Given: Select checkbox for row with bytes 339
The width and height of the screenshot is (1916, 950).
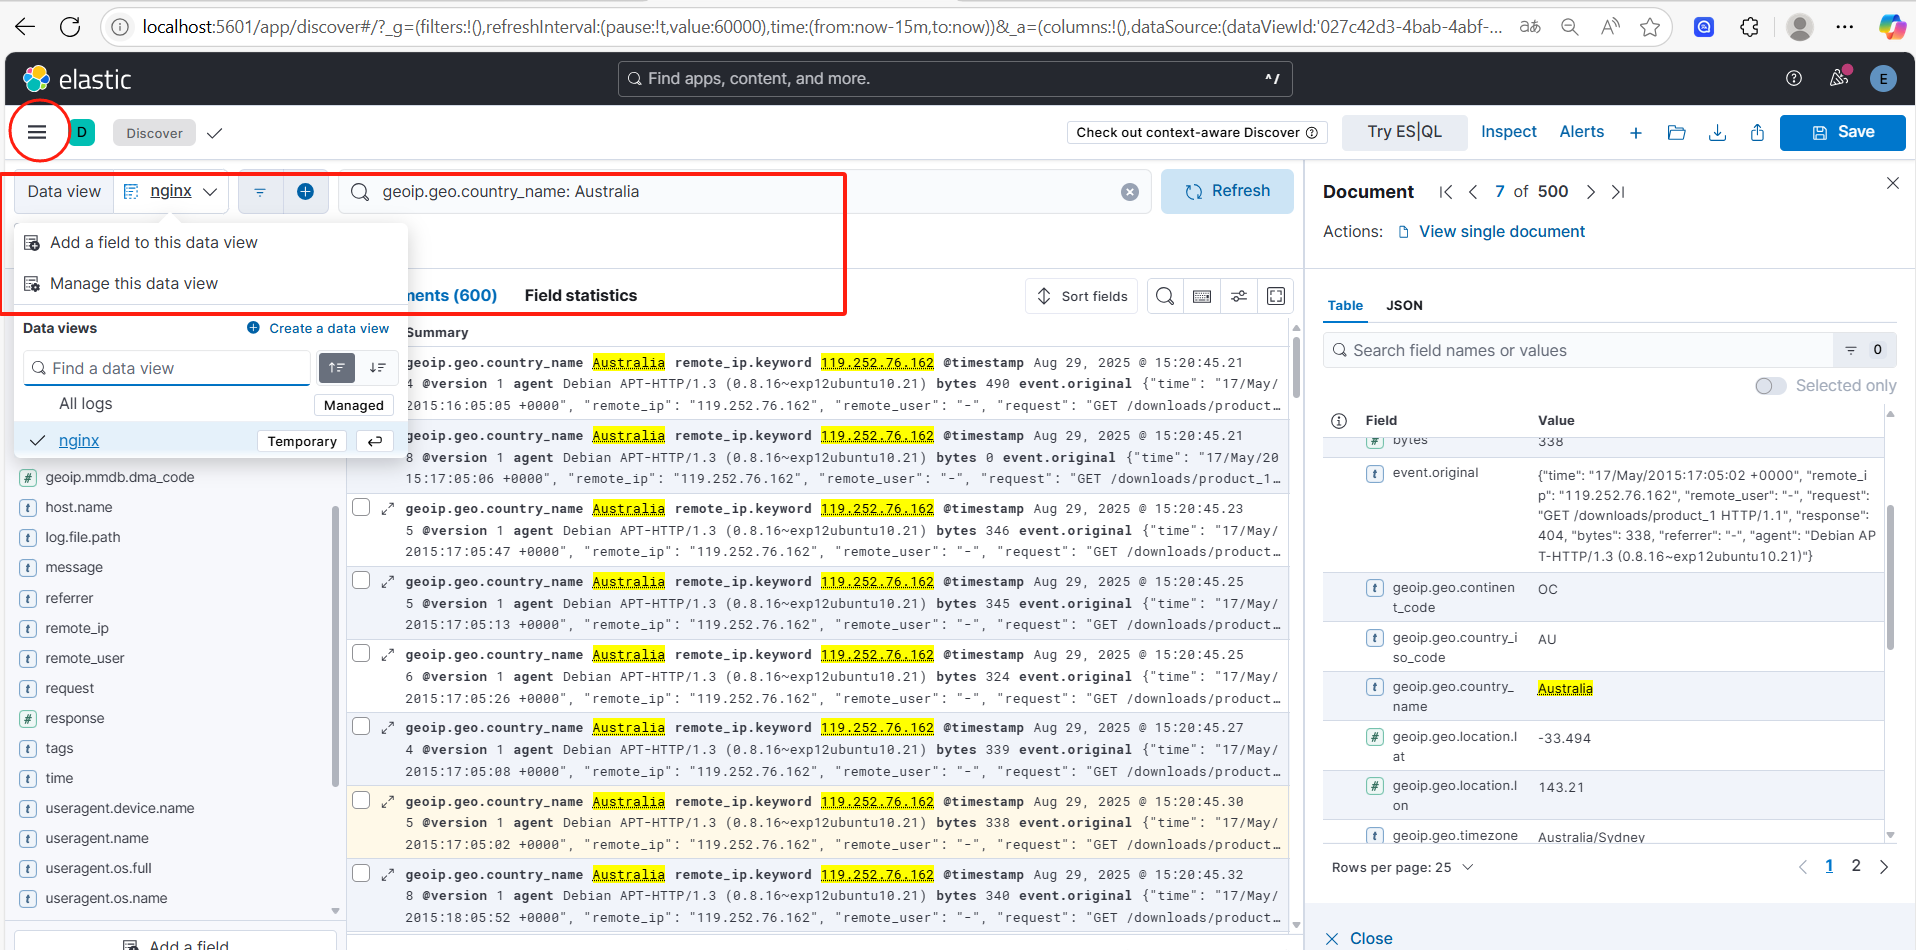Looking at the screenshot, I should click(x=361, y=727).
